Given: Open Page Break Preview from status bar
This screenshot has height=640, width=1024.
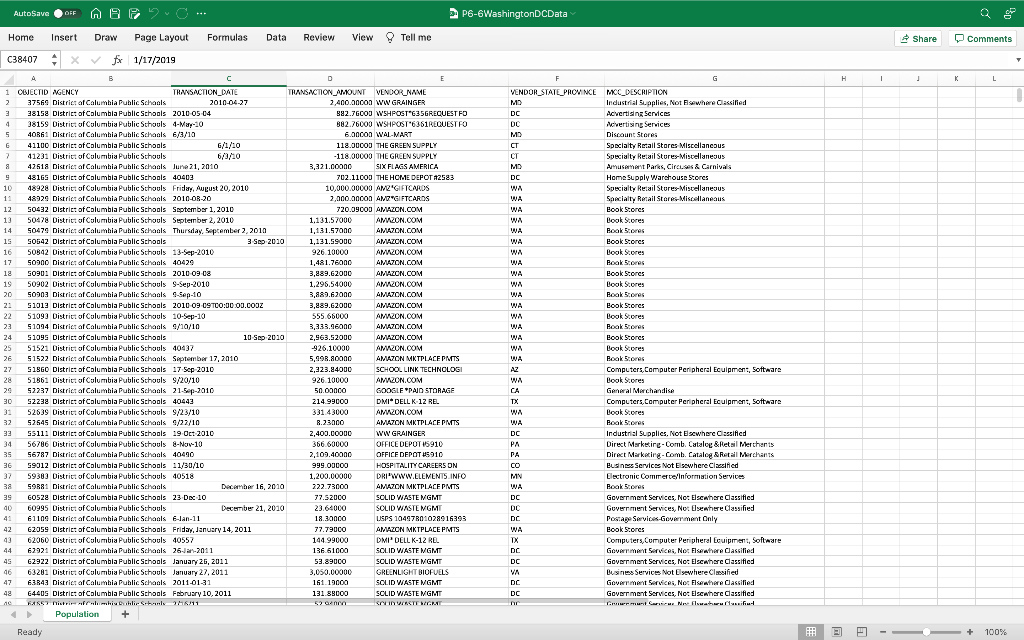Looking at the screenshot, I should tap(861, 631).
